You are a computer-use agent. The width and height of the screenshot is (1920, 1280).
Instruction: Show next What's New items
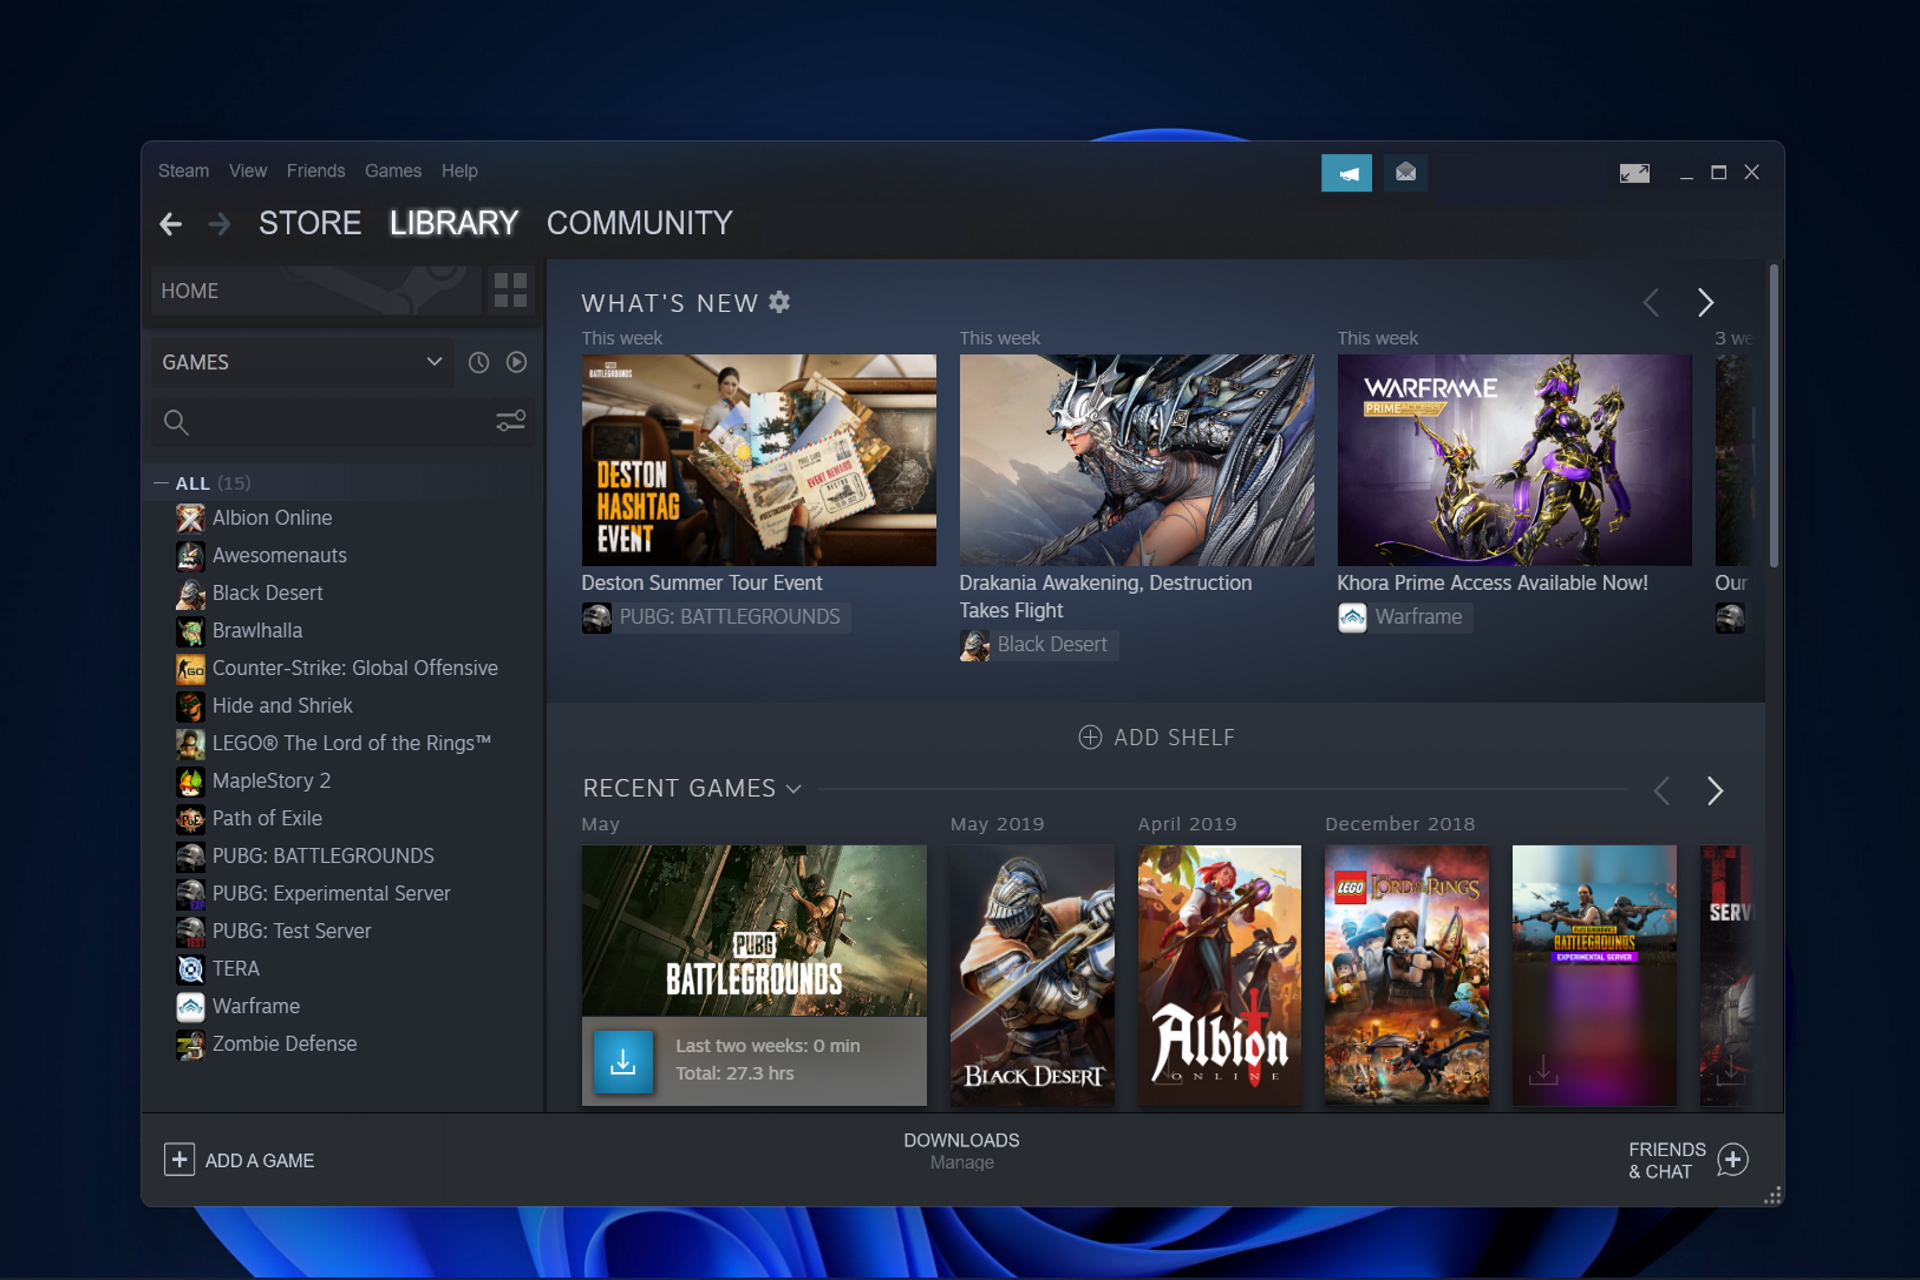tap(1705, 302)
